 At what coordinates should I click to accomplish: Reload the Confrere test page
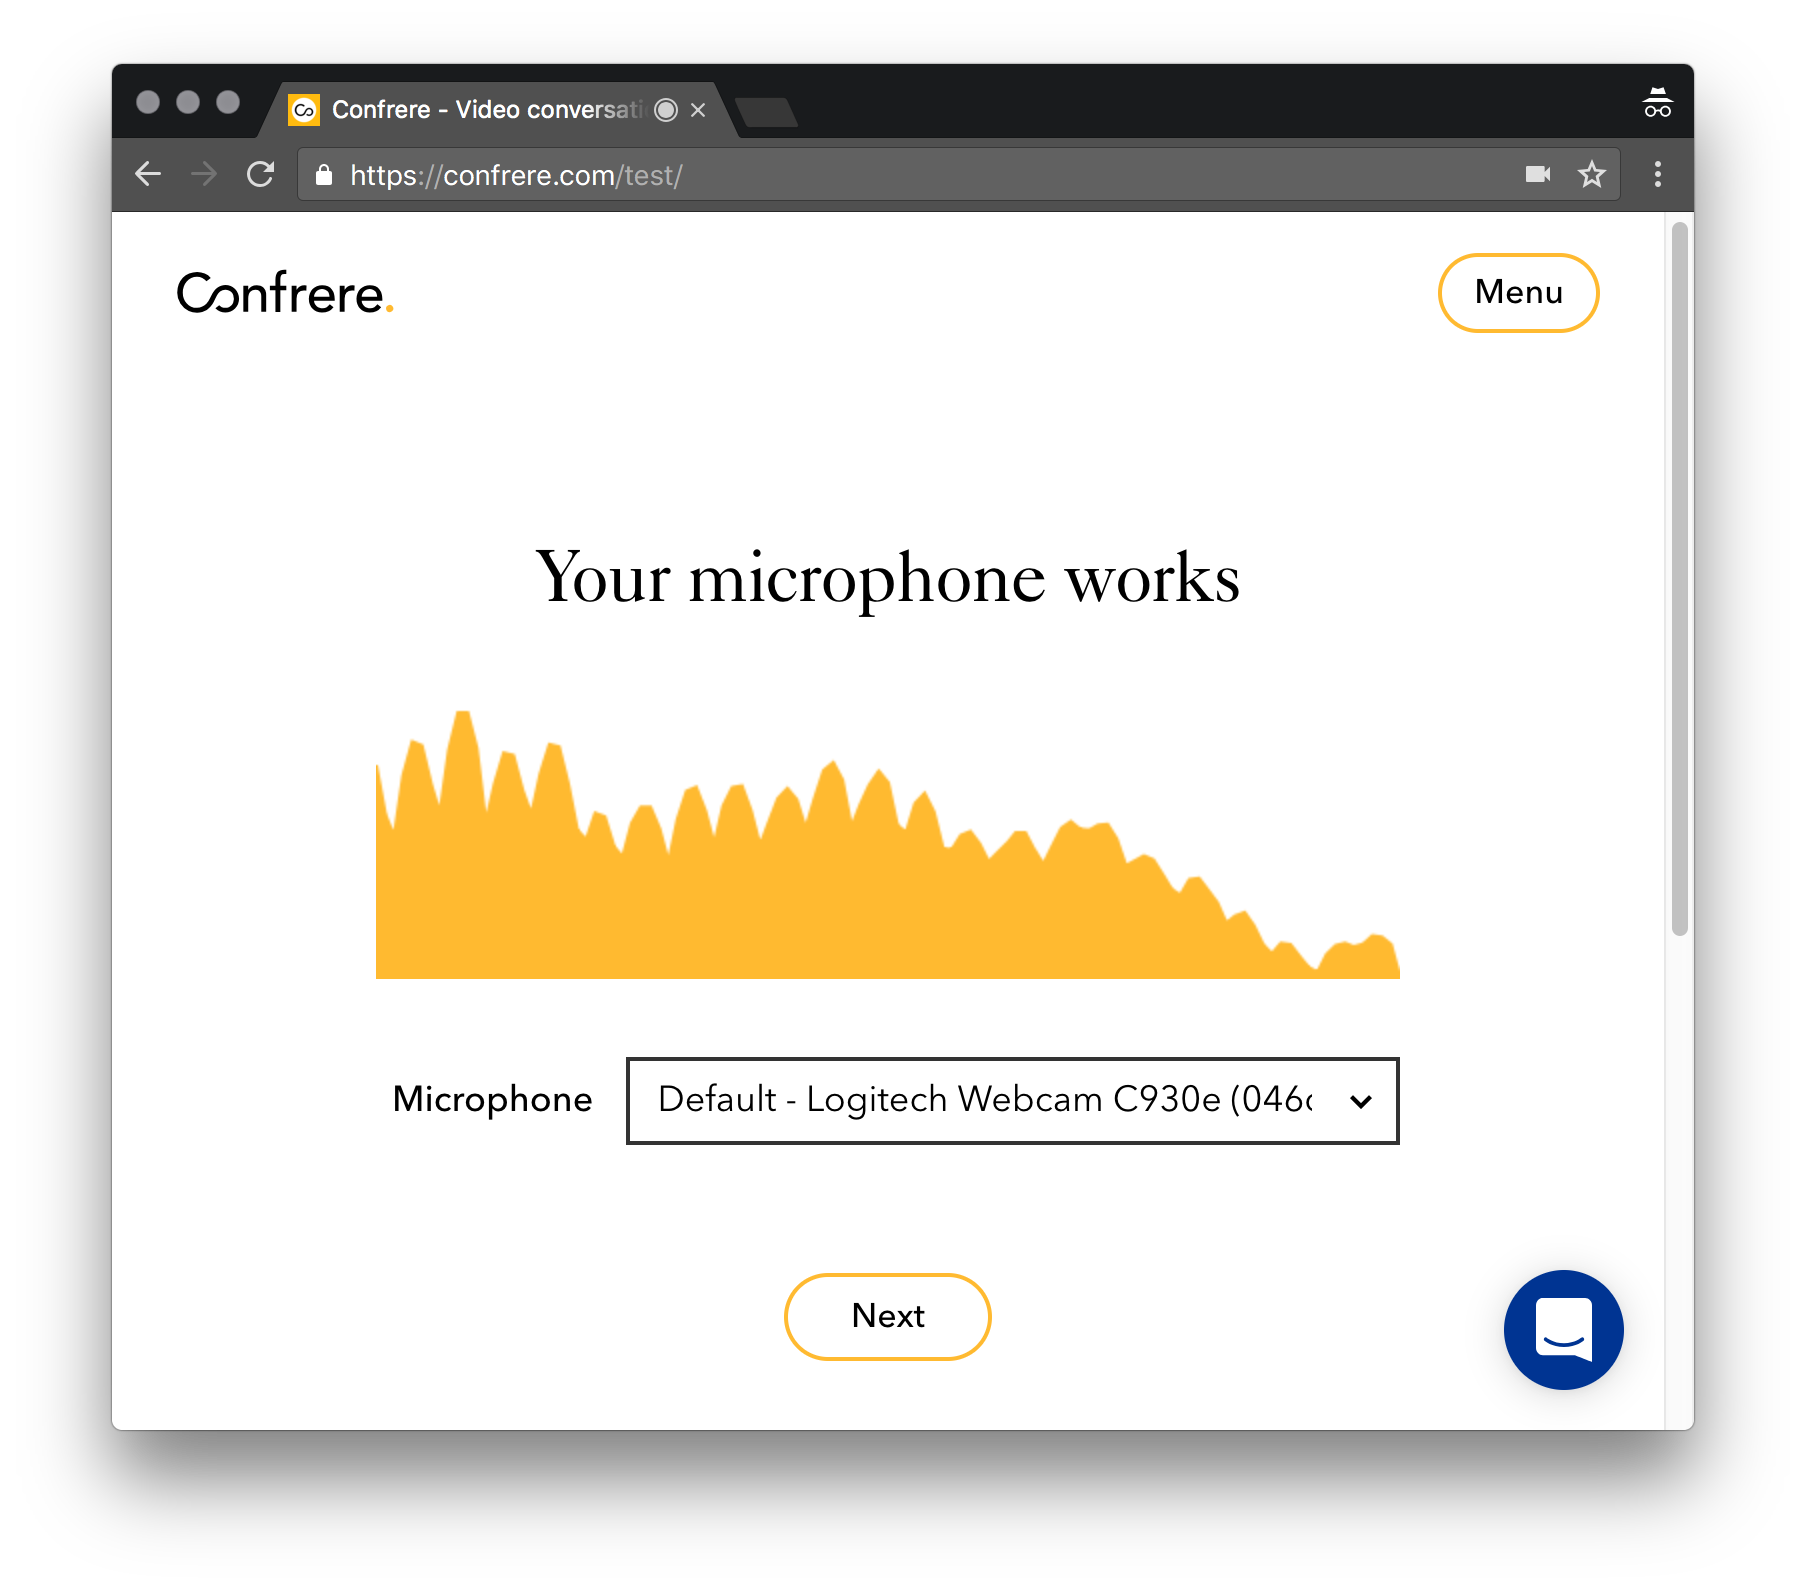(260, 174)
